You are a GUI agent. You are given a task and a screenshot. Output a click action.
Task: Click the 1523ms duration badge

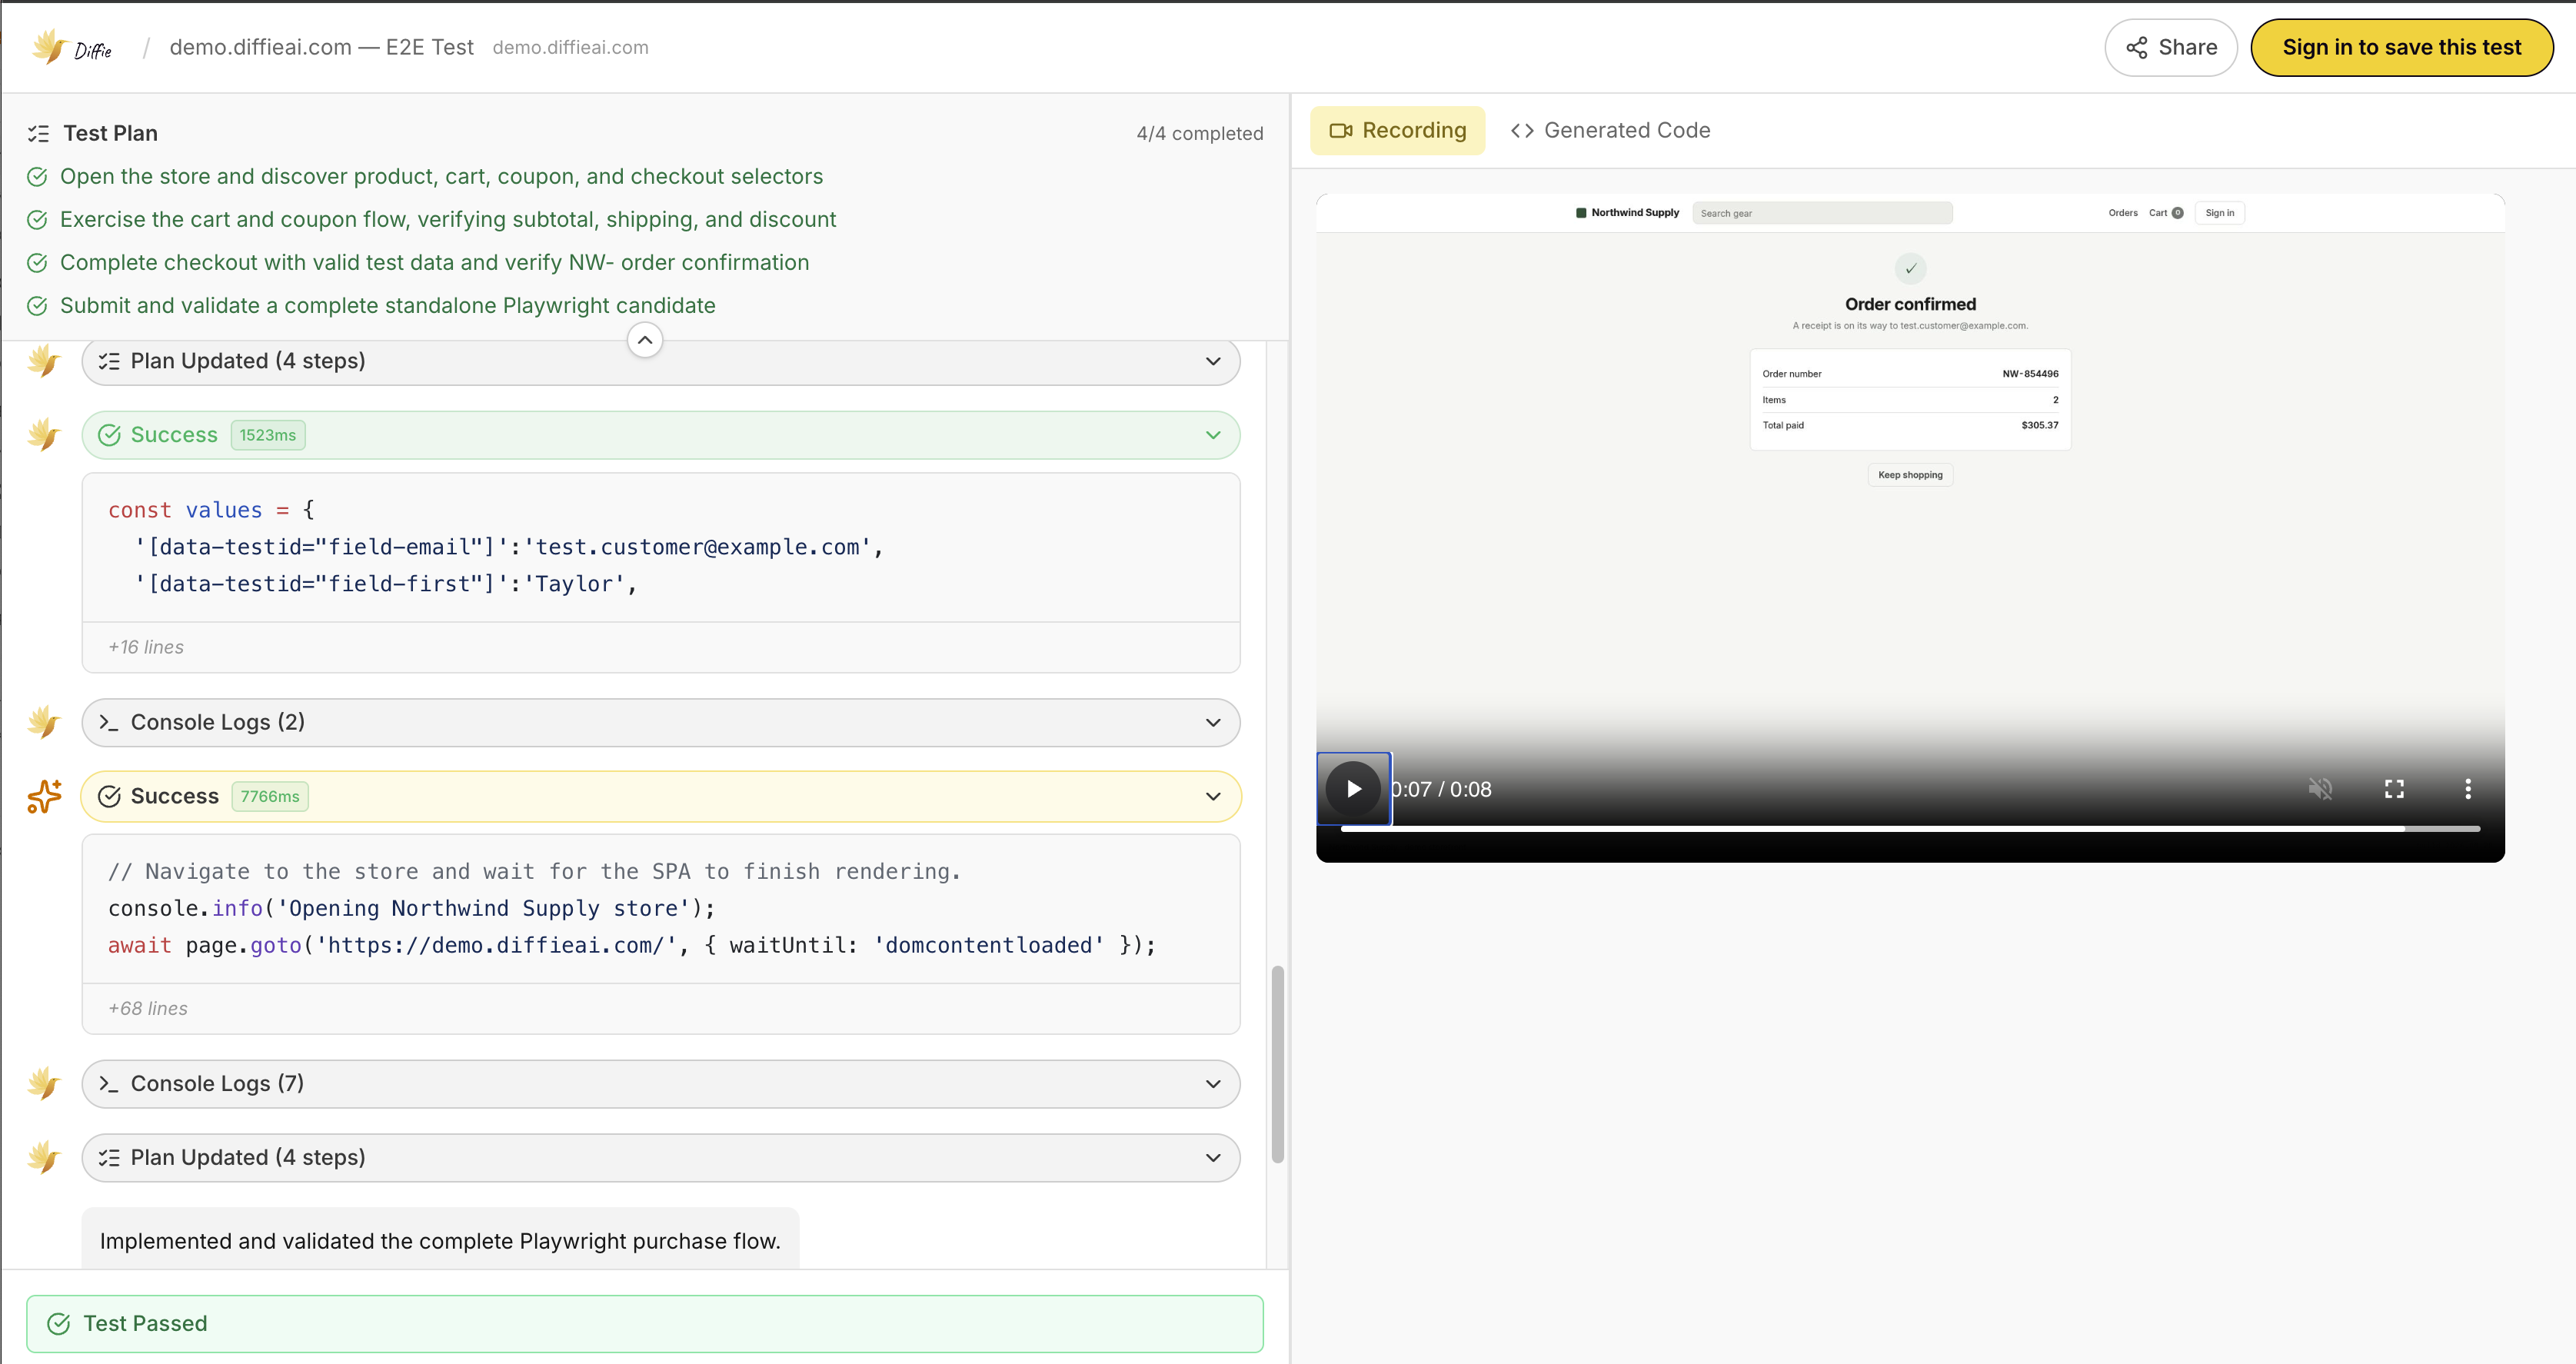click(x=268, y=435)
